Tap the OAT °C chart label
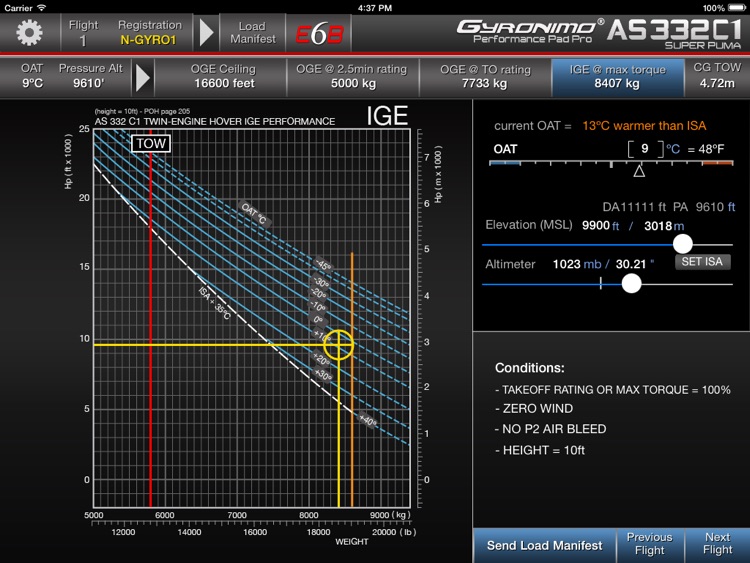750x563 pixels. 254,213
